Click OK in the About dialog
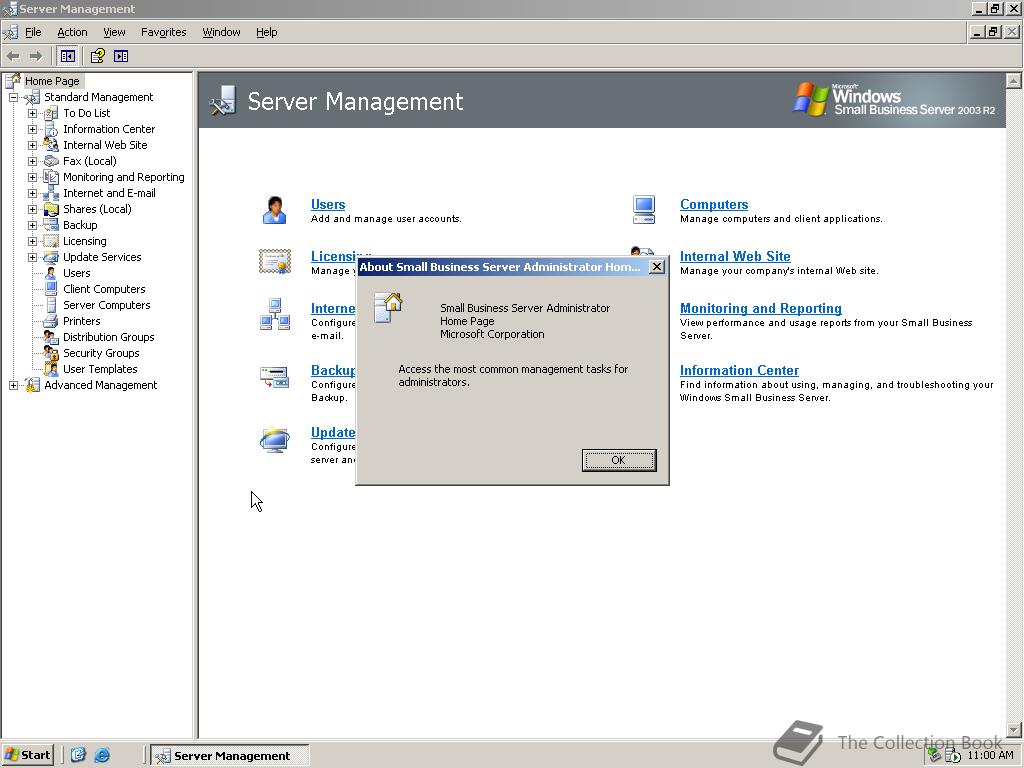The image size is (1024, 768). tap(618, 460)
